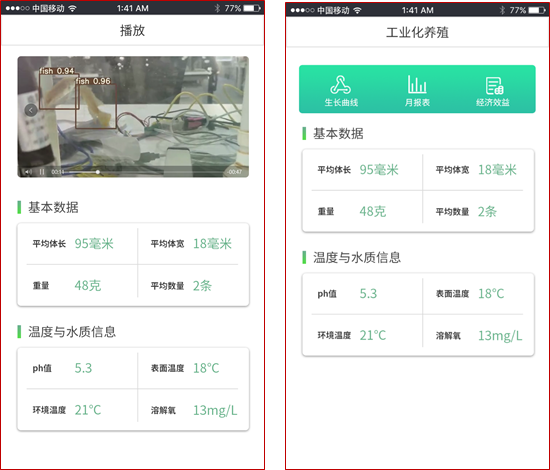Select 18毫米 average width on 播放 screen
This screenshot has width=550, height=470.
tap(212, 244)
